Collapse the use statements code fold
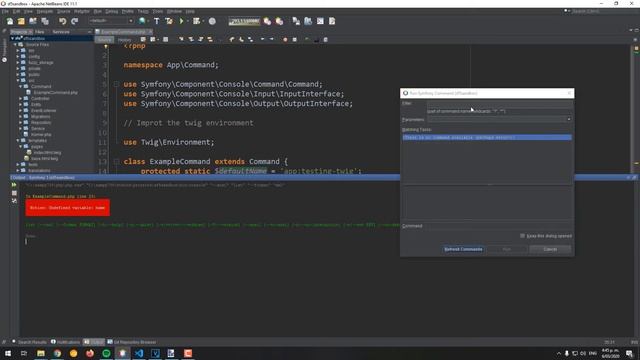The height and width of the screenshot is (360, 640). click(116, 84)
